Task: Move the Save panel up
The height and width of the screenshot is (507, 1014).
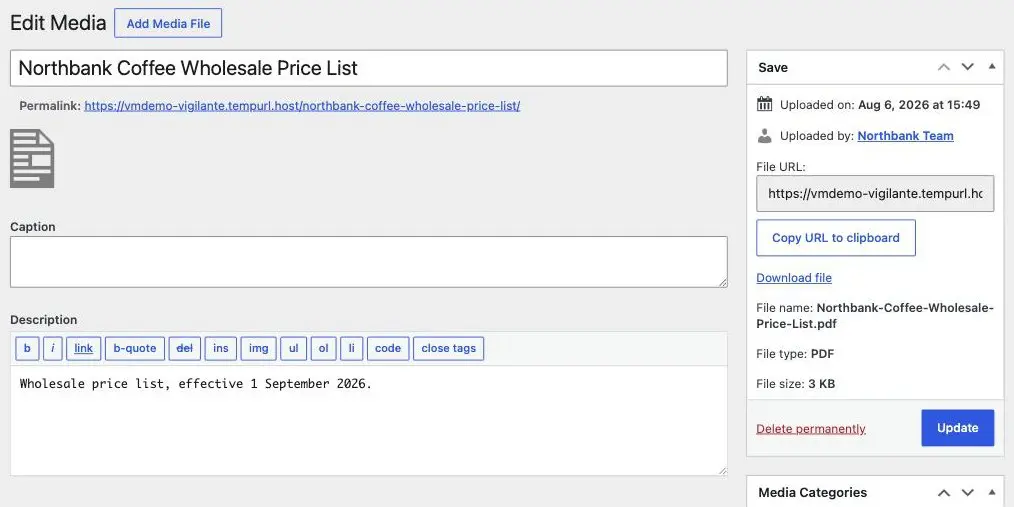Action: [944, 67]
